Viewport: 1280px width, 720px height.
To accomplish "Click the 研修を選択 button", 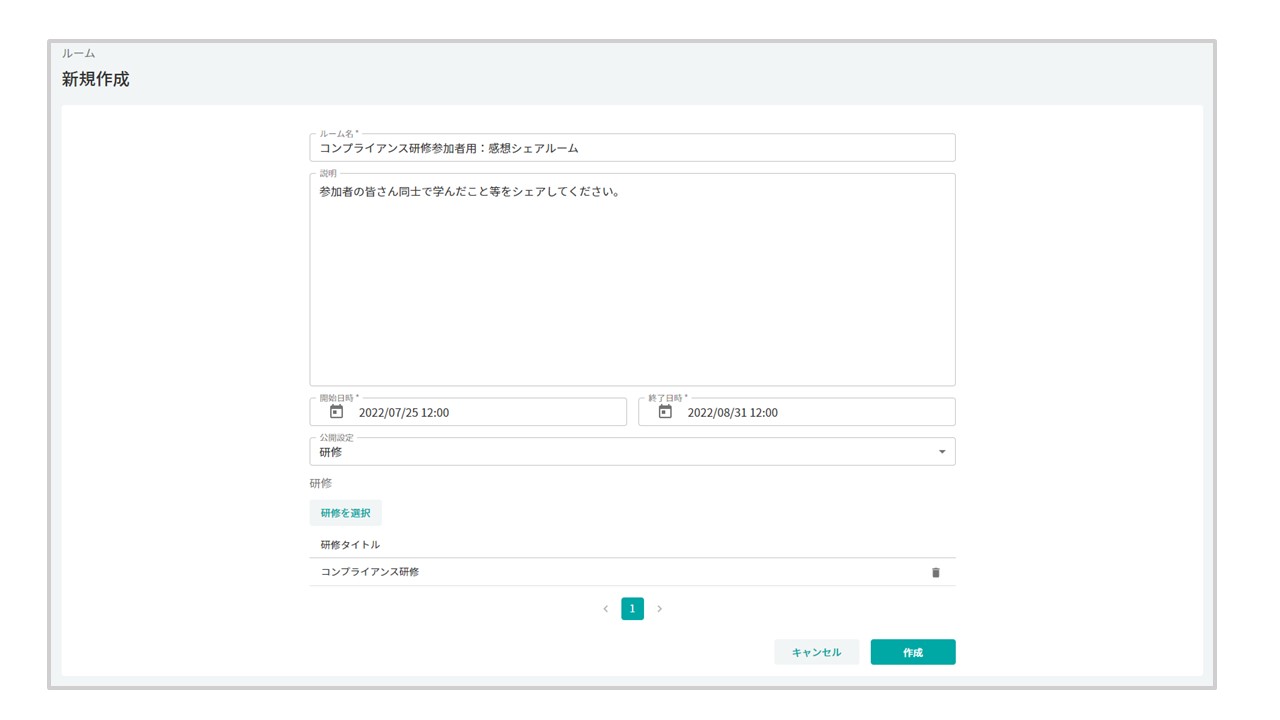I will (345, 513).
